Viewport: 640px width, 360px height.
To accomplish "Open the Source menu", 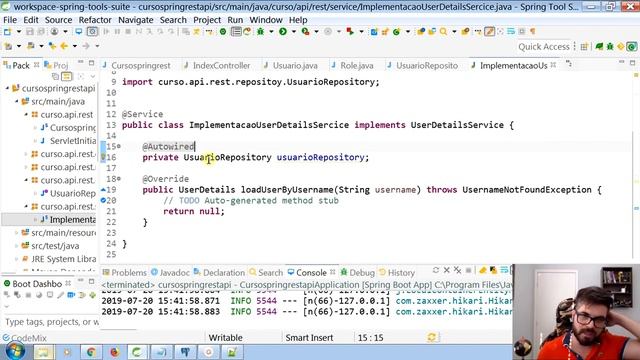I will [58, 20].
